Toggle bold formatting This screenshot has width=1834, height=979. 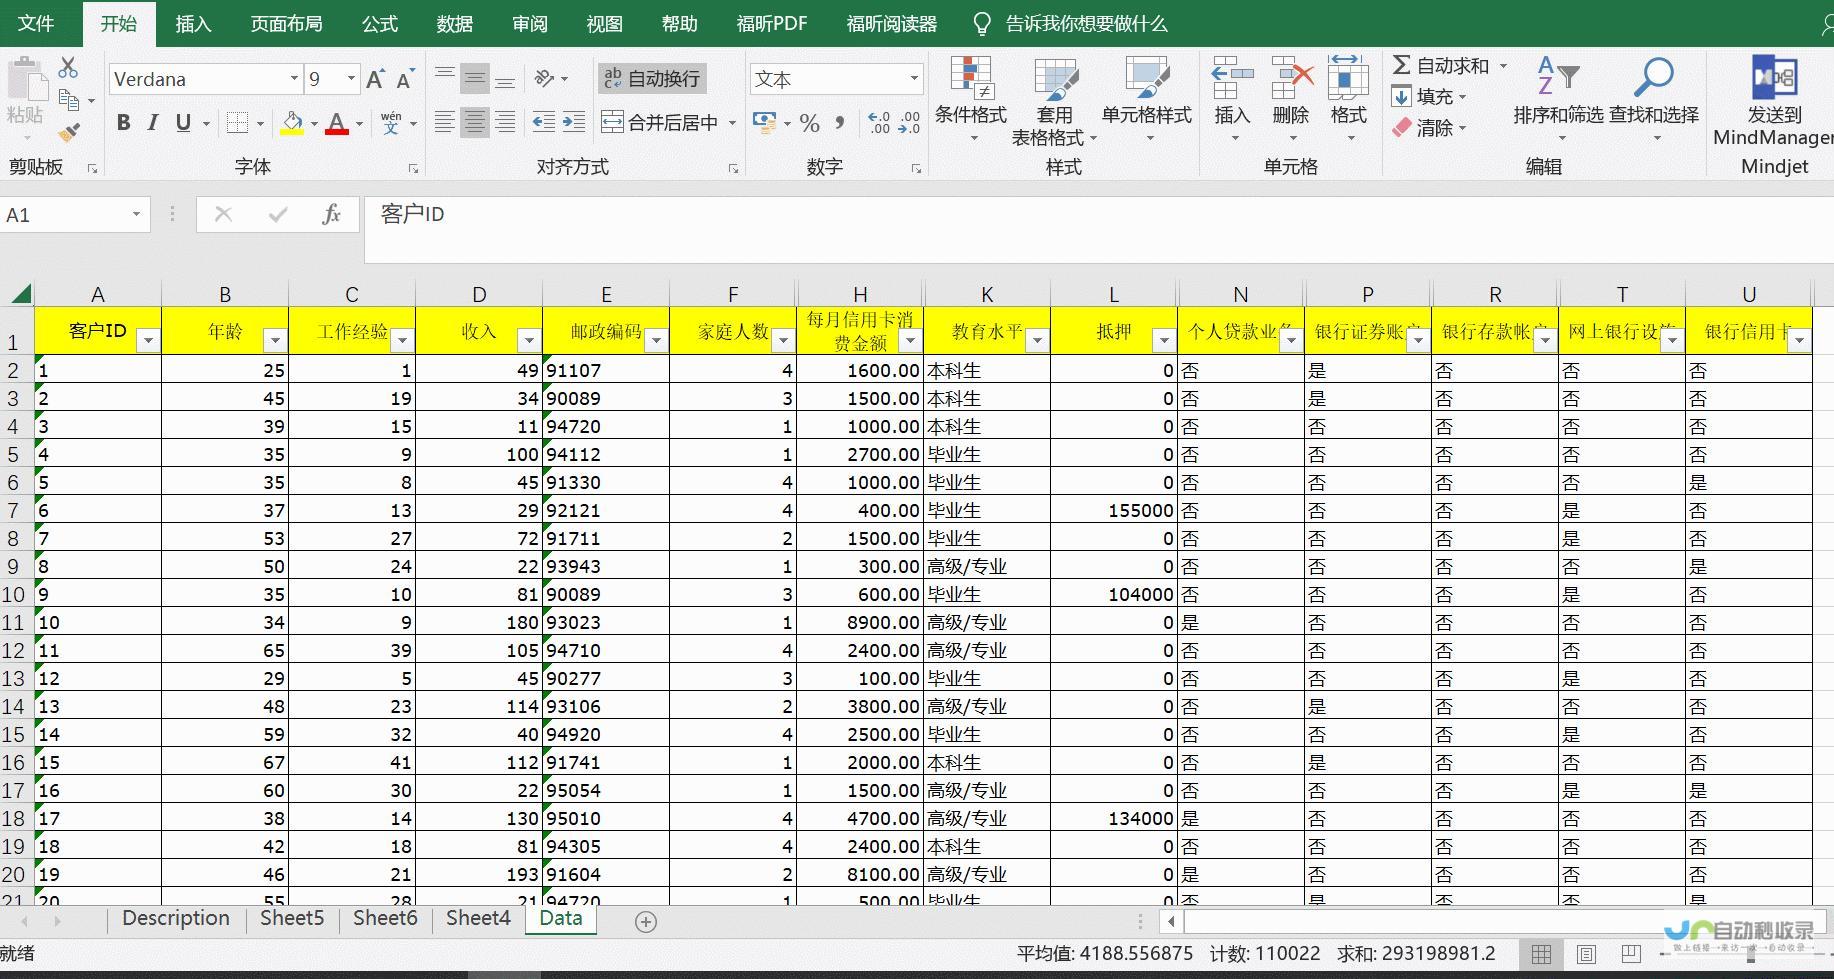click(123, 122)
